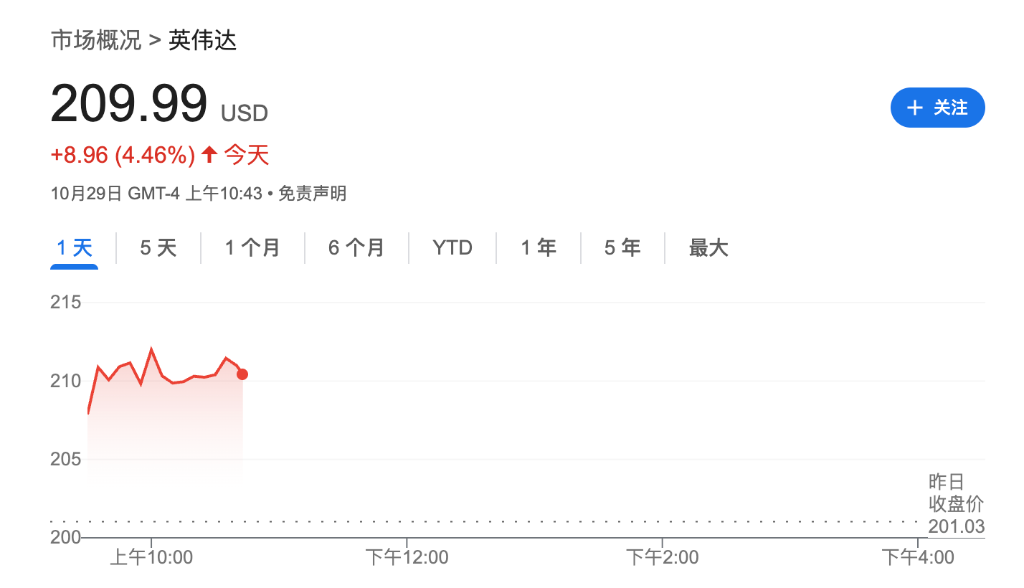Switch to the 1 个月 time range tab

pos(252,247)
